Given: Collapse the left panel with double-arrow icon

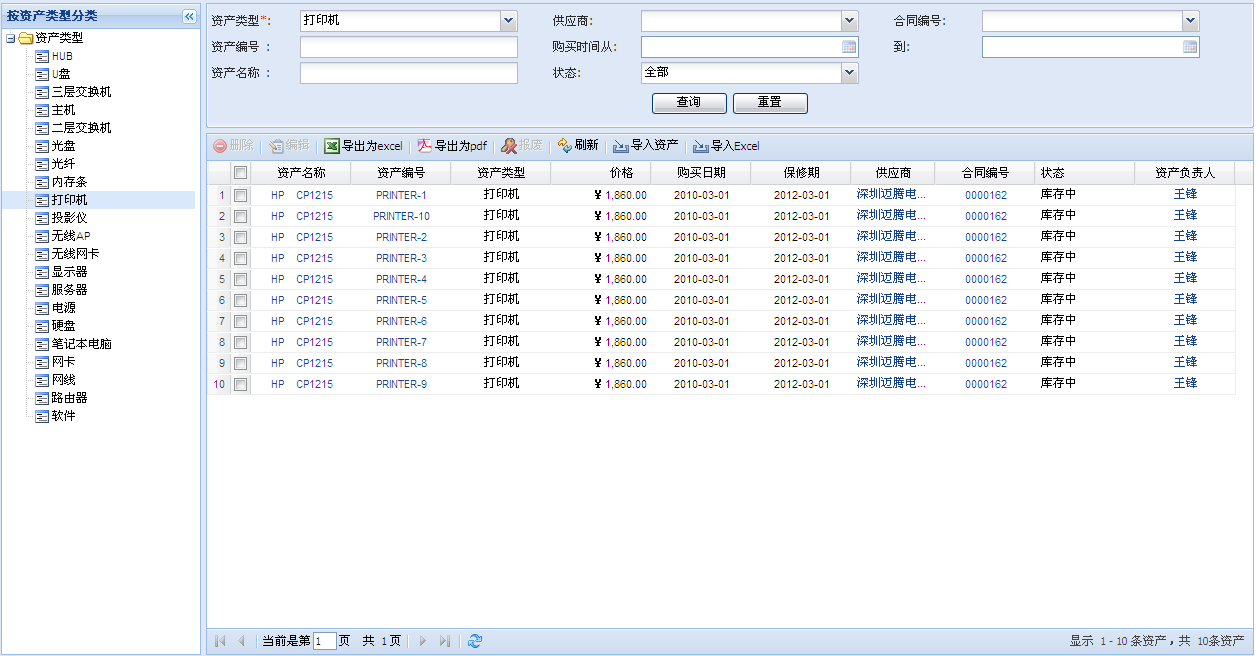Looking at the screenshot, I should pos(189,16).
